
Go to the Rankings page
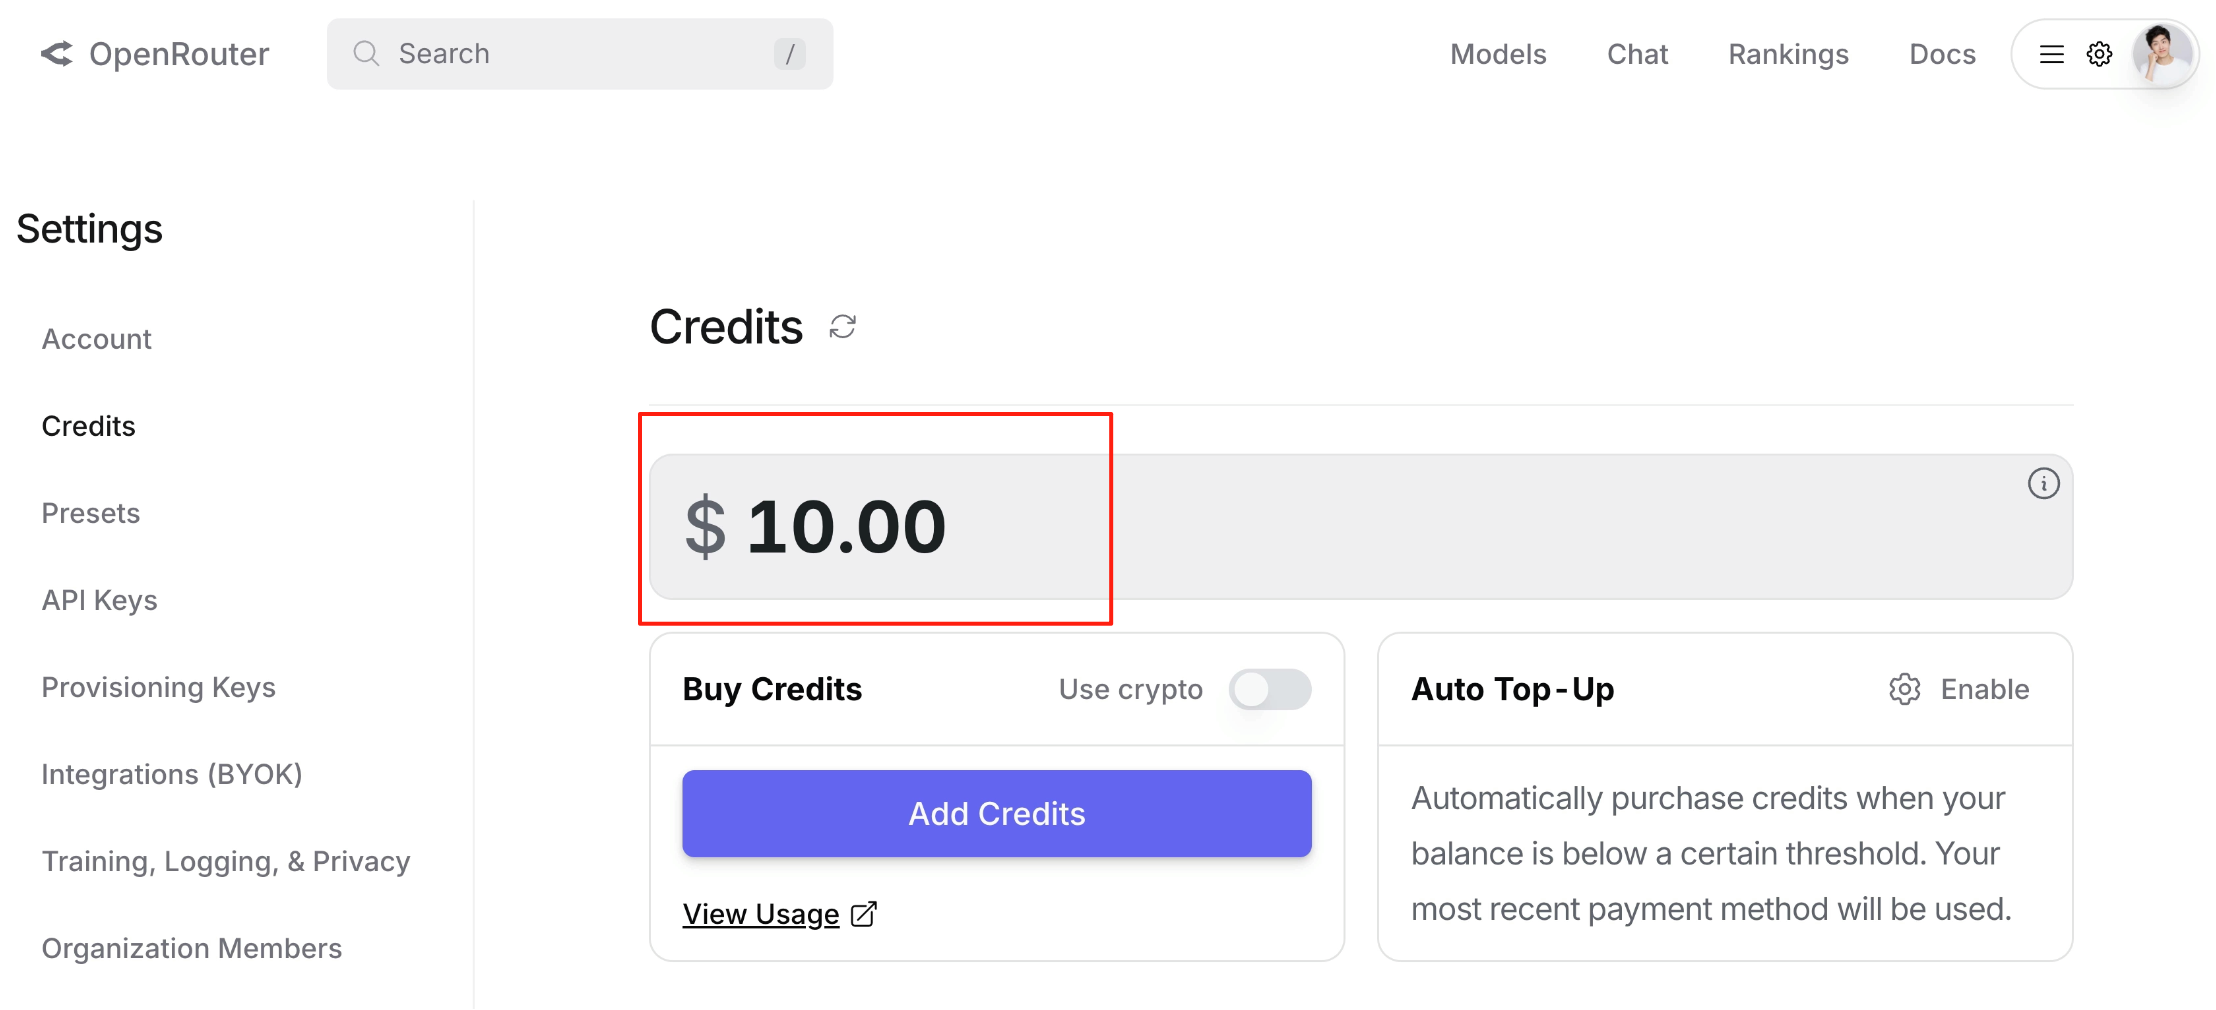1787,54
